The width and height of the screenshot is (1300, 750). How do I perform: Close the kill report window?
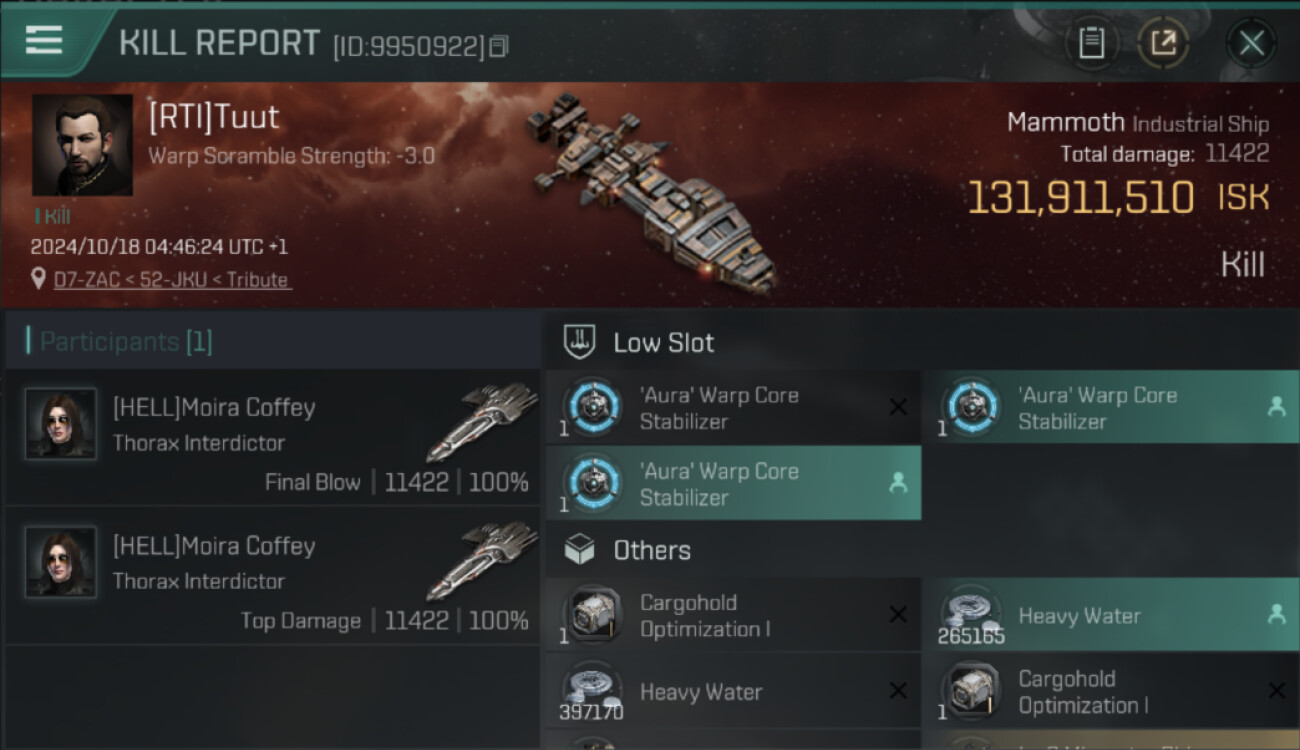point(1251,43)
